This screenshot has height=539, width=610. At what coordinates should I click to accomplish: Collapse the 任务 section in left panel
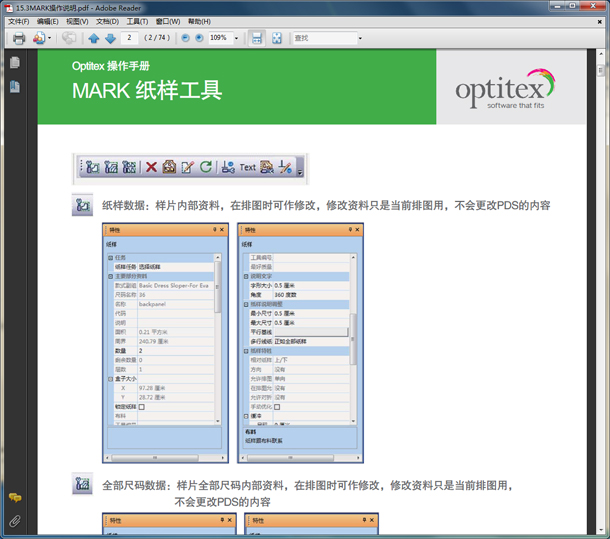(110, 258)
